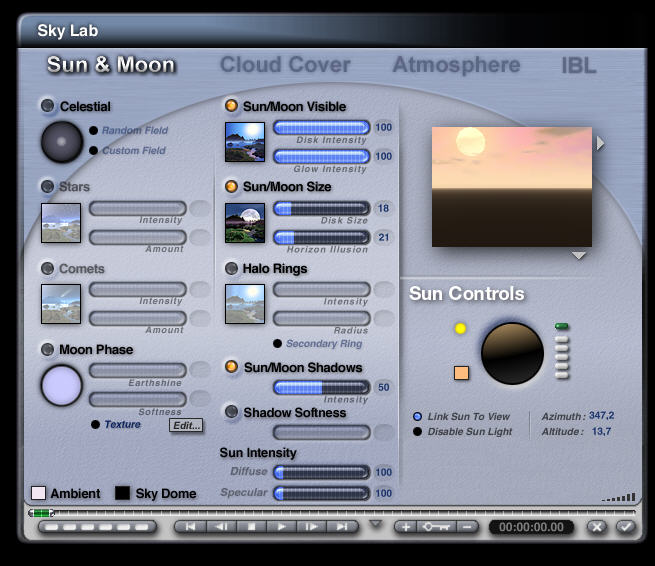Step forward one frame
Viewport: 655px width, 566px height.
point(312,527)
